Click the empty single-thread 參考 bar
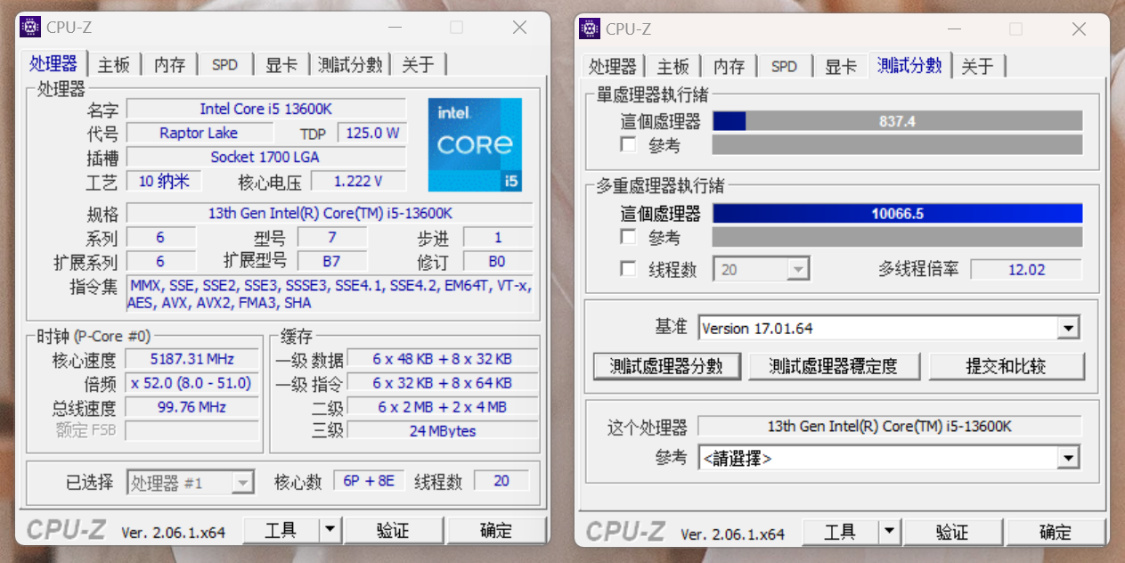1125x563 pixels. click(x=897, y=145)
